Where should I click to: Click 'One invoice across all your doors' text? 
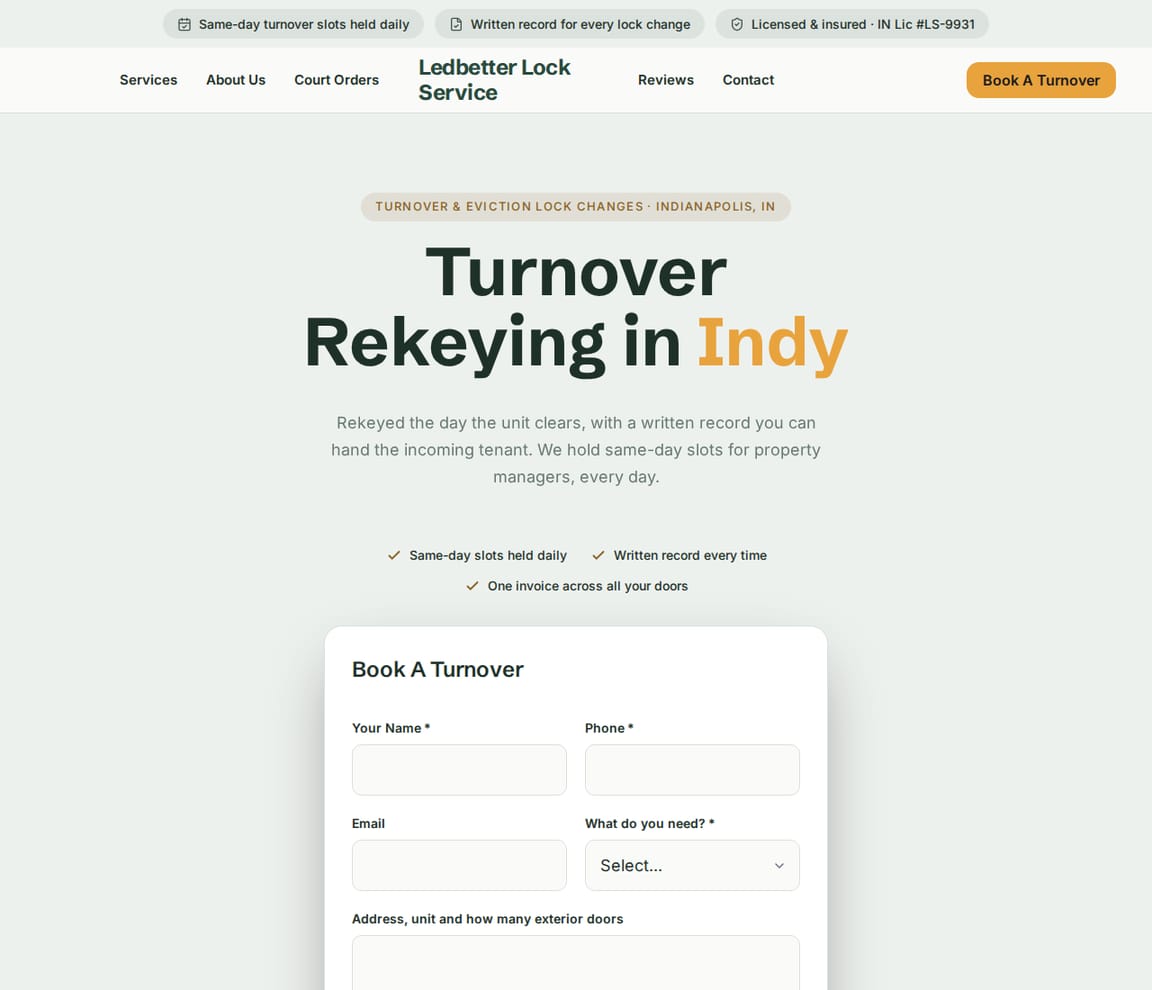[x=588, y=586]
